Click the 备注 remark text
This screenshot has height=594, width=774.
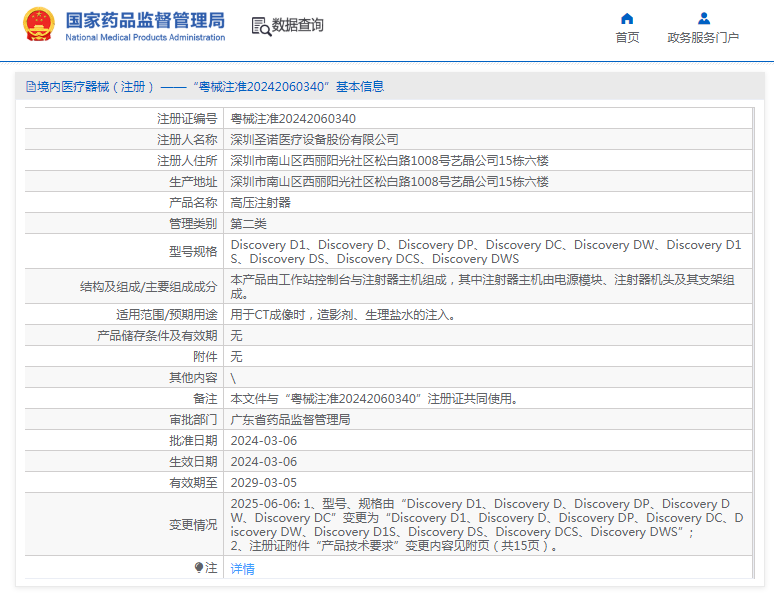click(374, 398)
